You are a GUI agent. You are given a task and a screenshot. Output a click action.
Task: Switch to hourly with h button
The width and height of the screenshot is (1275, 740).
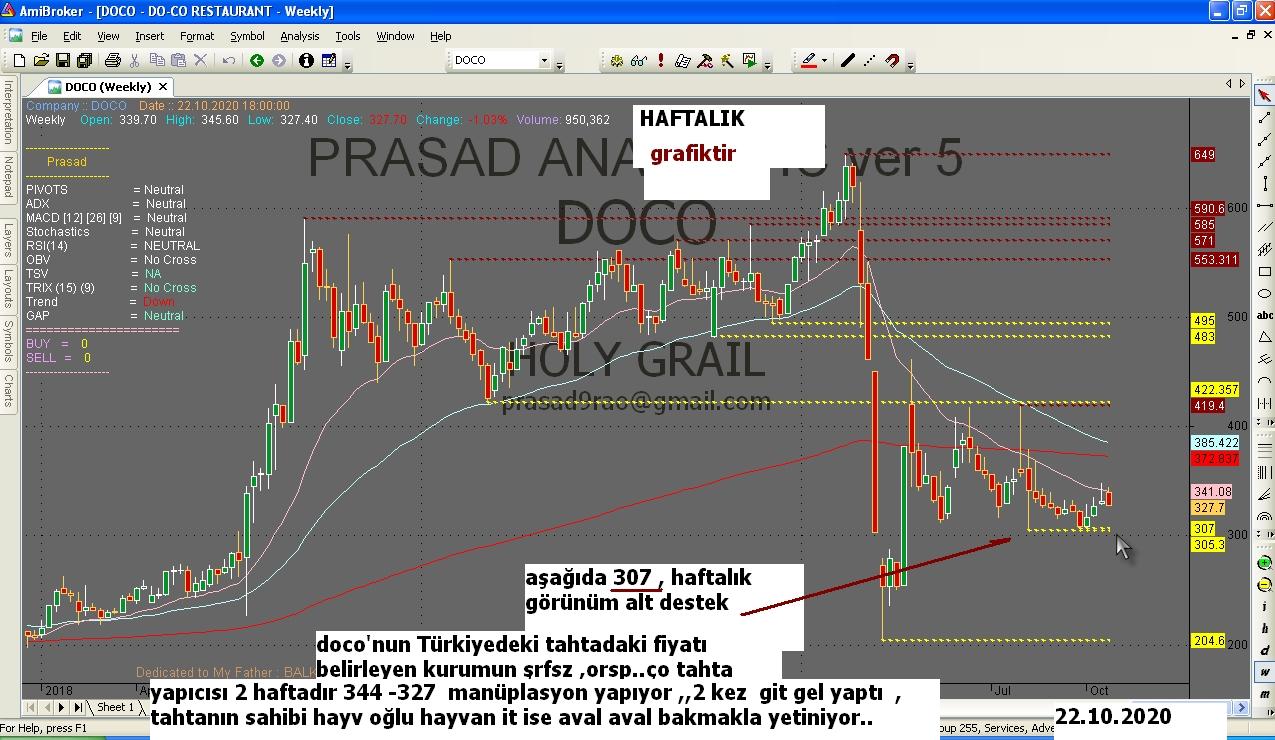pos(1265,629)
